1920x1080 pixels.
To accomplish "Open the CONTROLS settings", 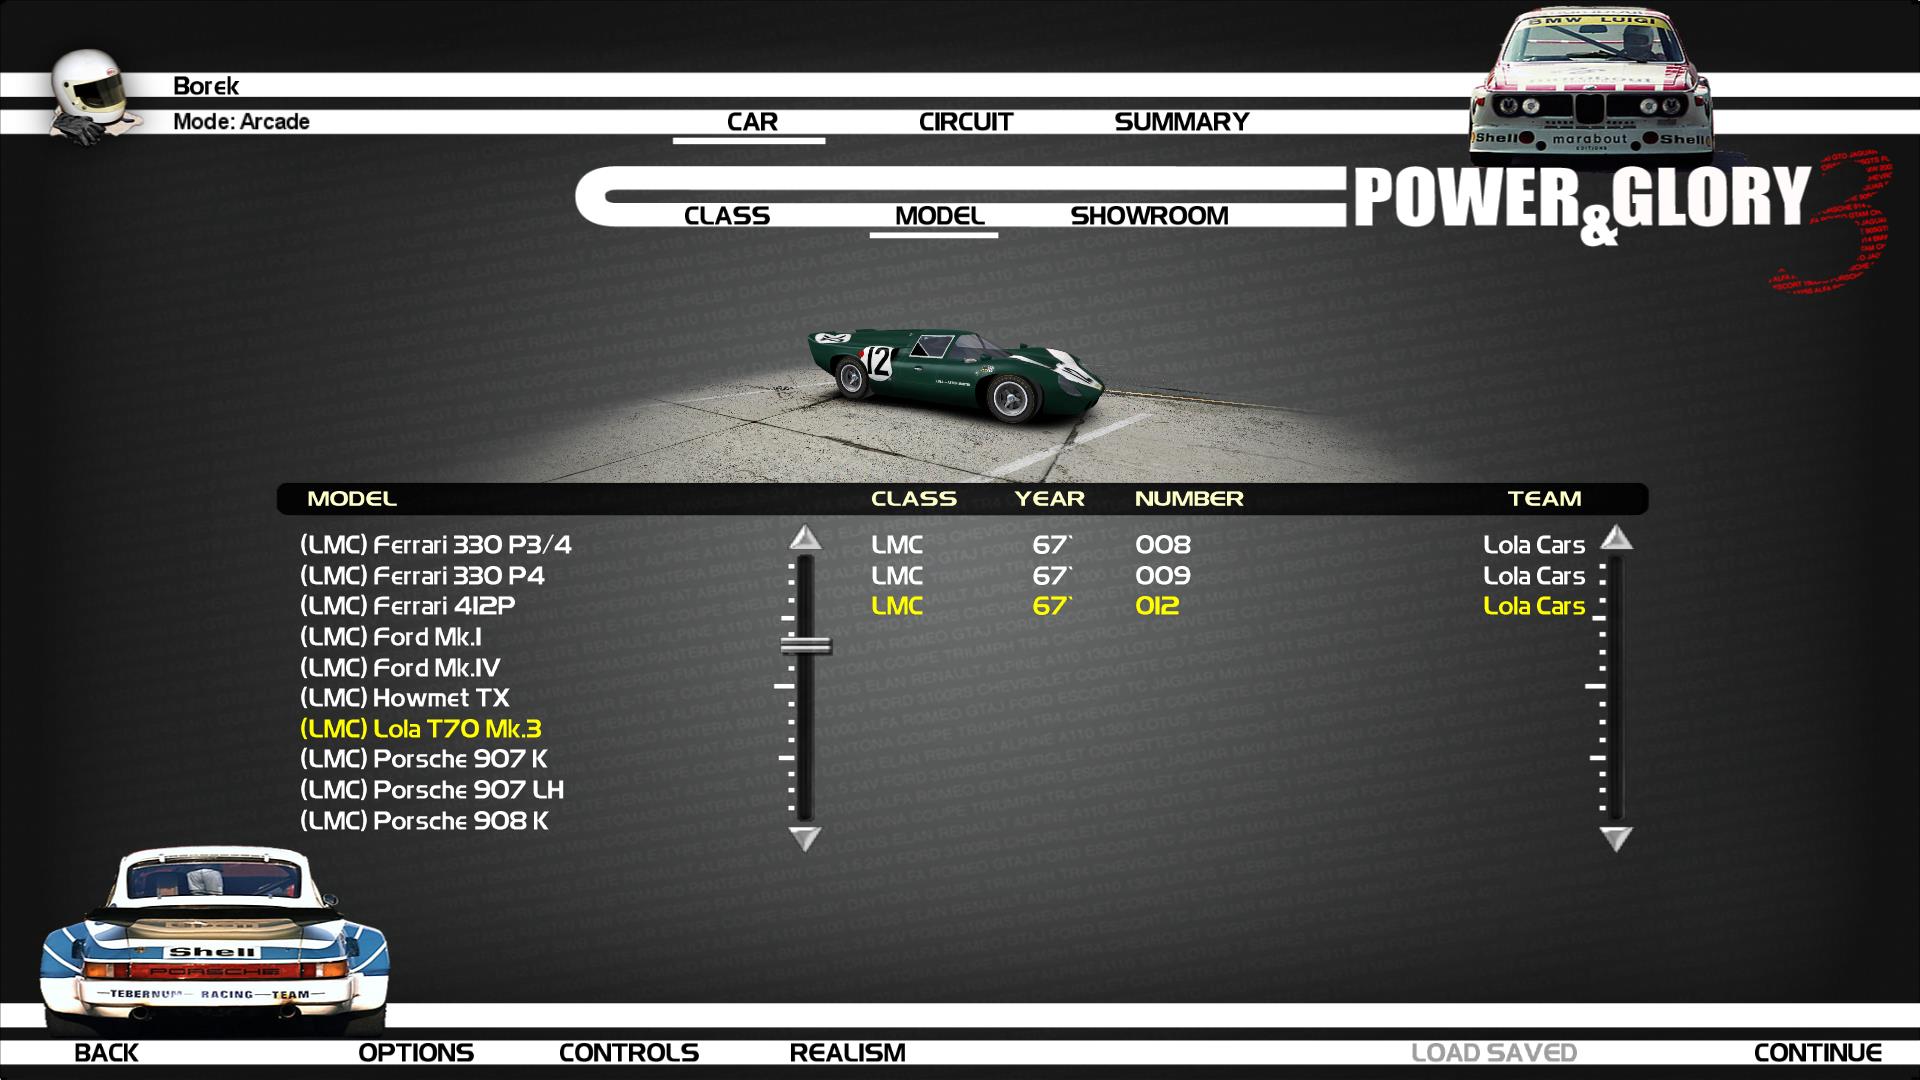I will pyautogui.click(x=629, y=1053).
